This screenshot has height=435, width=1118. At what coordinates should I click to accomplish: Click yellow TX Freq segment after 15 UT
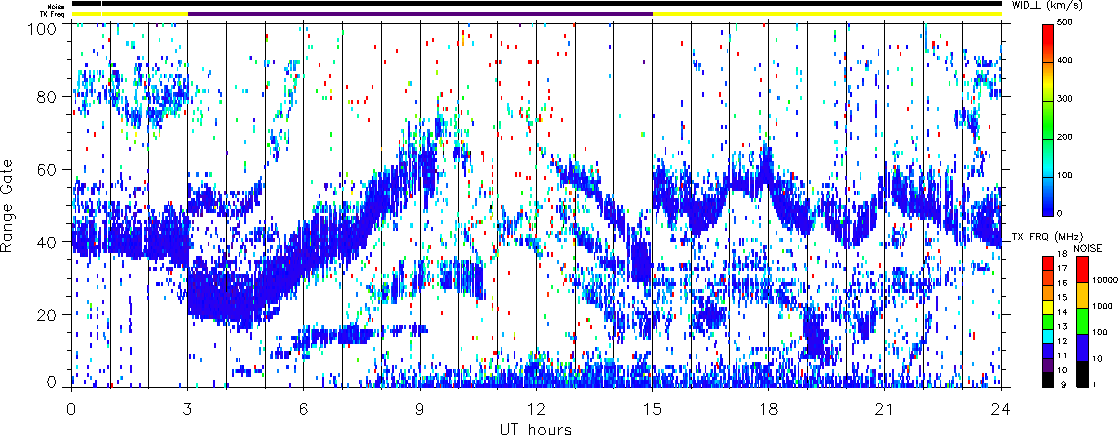click(828, 14)
